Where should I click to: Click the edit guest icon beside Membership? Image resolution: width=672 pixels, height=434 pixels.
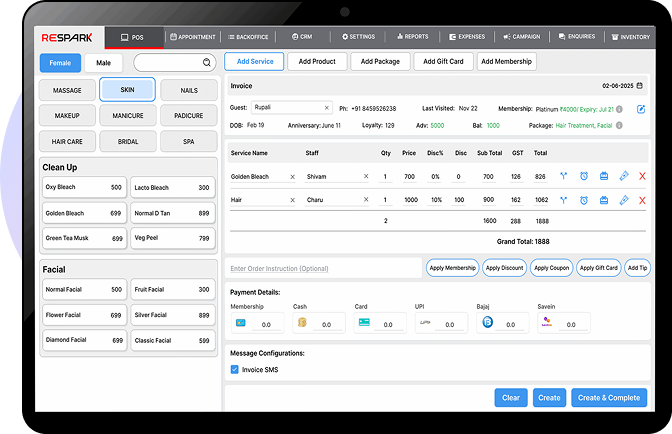click(641, 108)
